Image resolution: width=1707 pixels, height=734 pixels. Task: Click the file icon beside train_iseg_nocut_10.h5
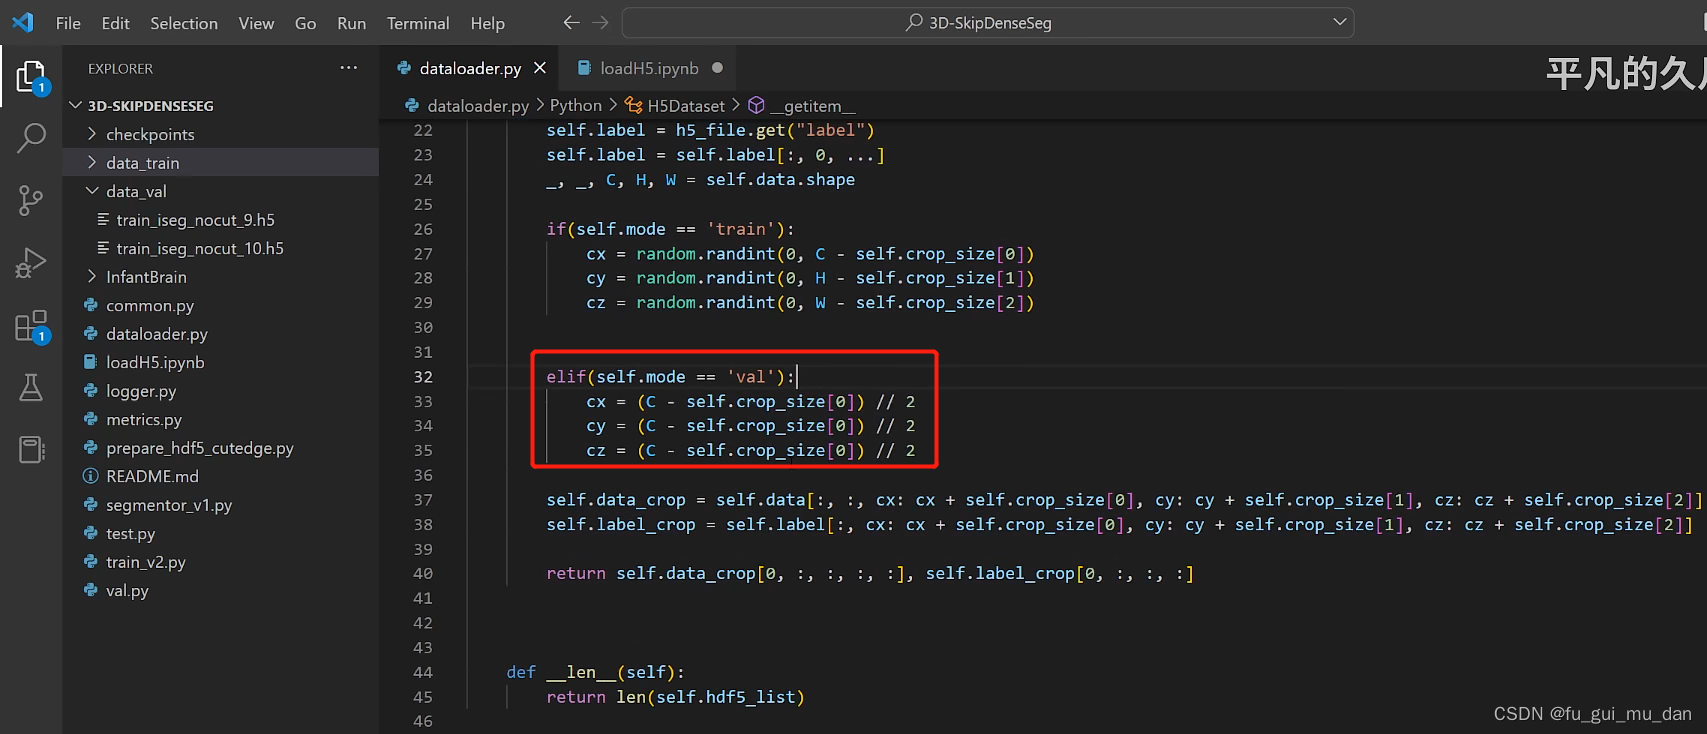click(103, 248)
